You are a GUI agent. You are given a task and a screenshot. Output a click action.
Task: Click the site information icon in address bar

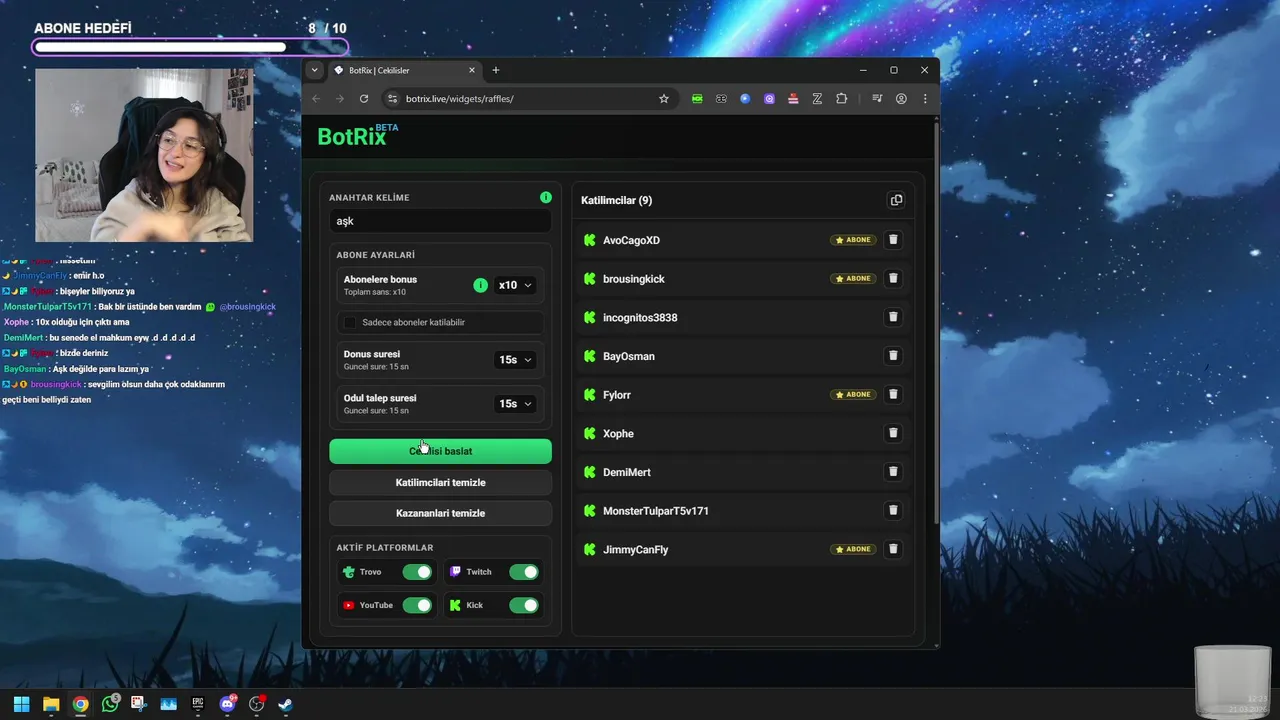(x=393, y=99)
